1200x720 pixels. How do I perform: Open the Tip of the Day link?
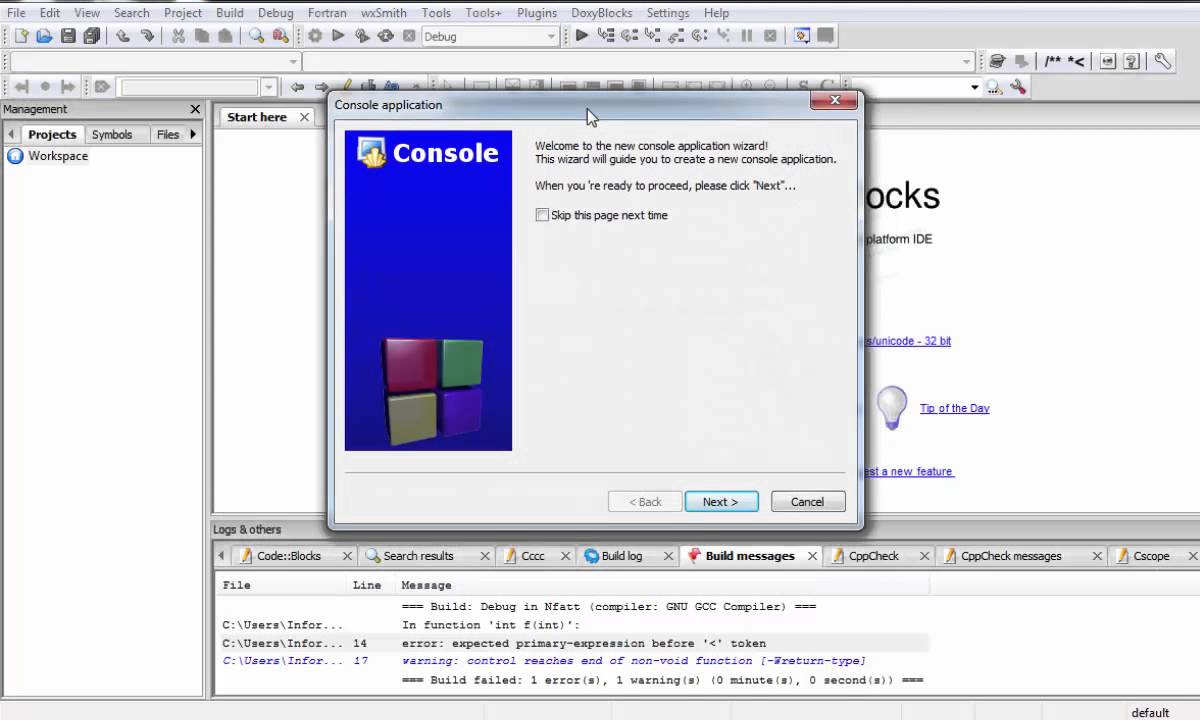point(955,408)
